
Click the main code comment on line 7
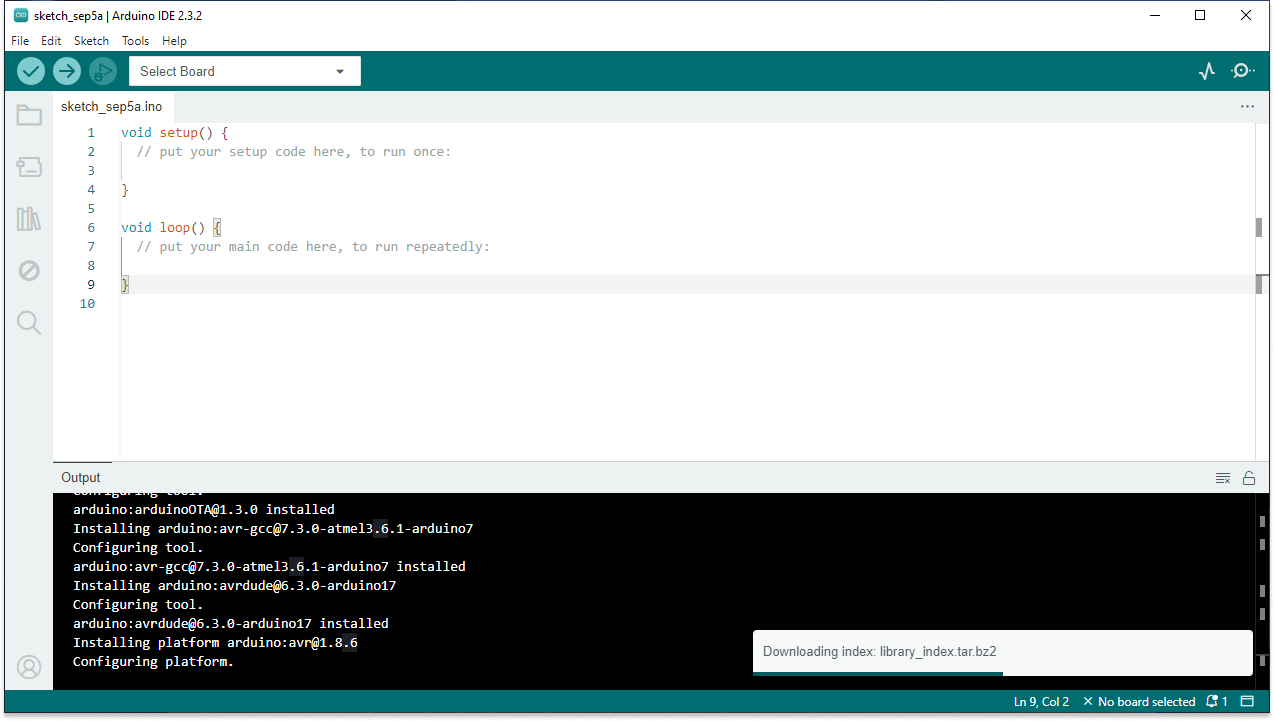313,247
